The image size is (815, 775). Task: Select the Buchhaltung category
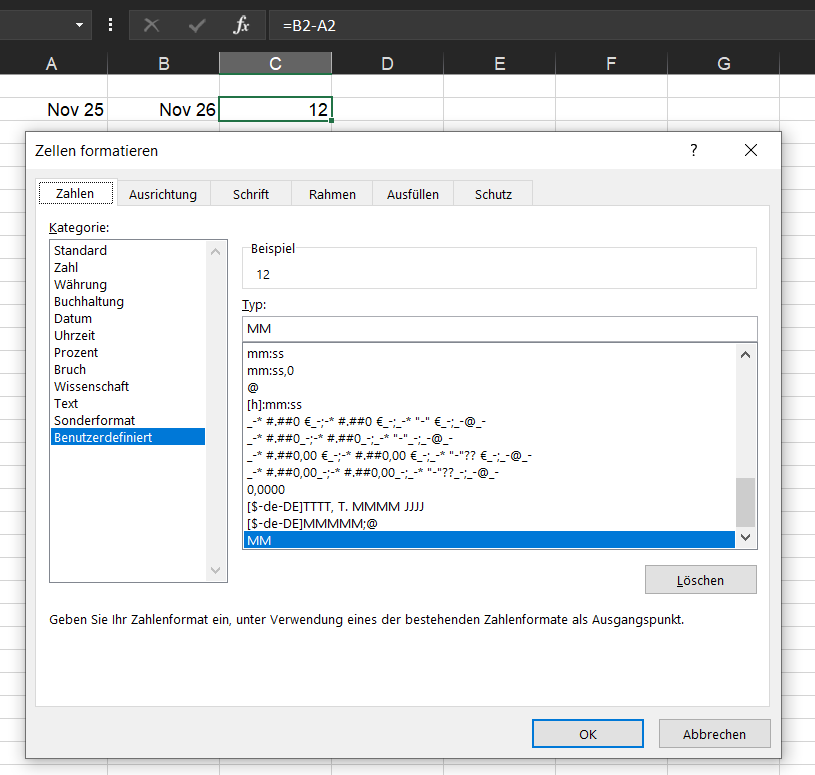coord(128,301)
